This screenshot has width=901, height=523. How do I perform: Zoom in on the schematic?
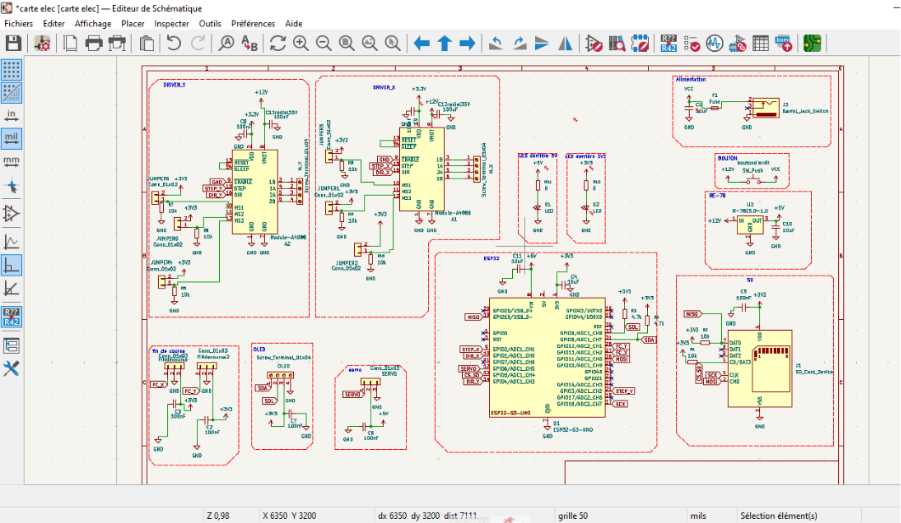[x=301, y=43]
